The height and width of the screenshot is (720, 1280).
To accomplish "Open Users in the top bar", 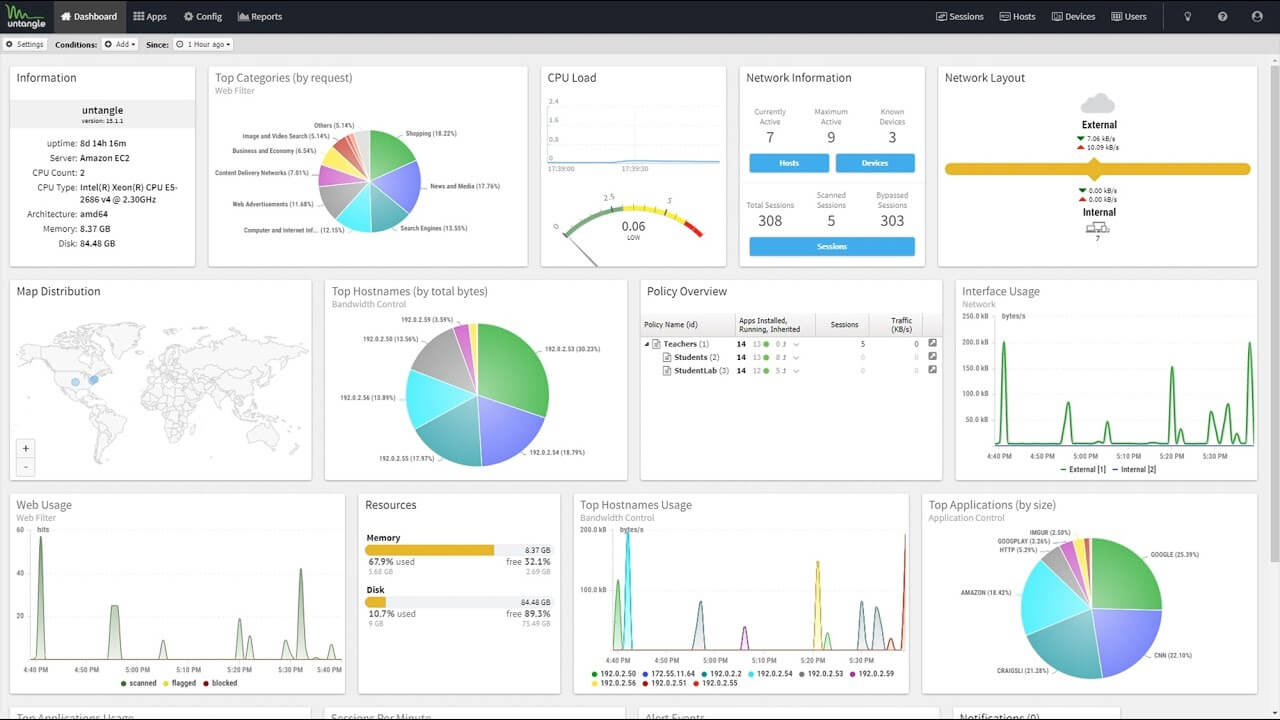I will [x=1129, y=17].
